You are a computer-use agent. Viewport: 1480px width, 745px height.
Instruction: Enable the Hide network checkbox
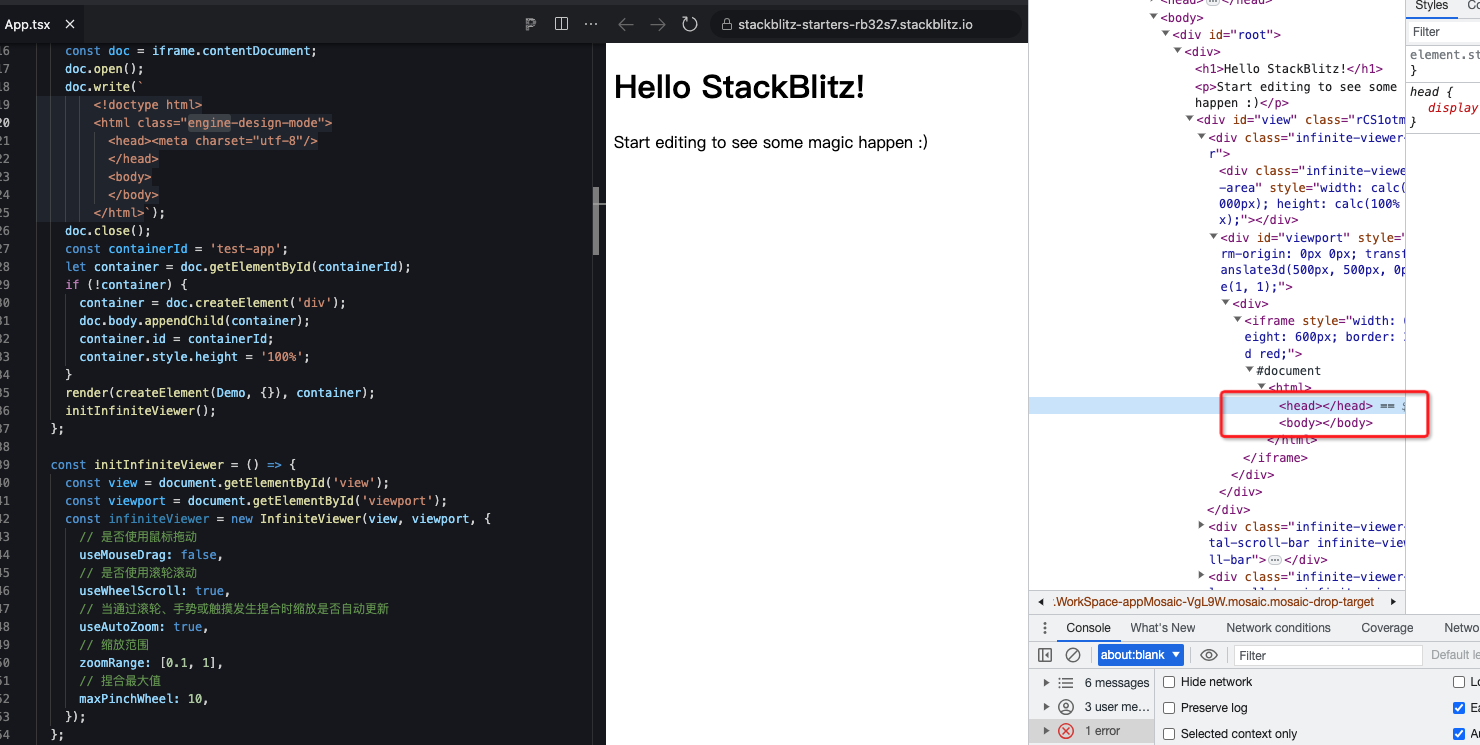[1168, 681]
